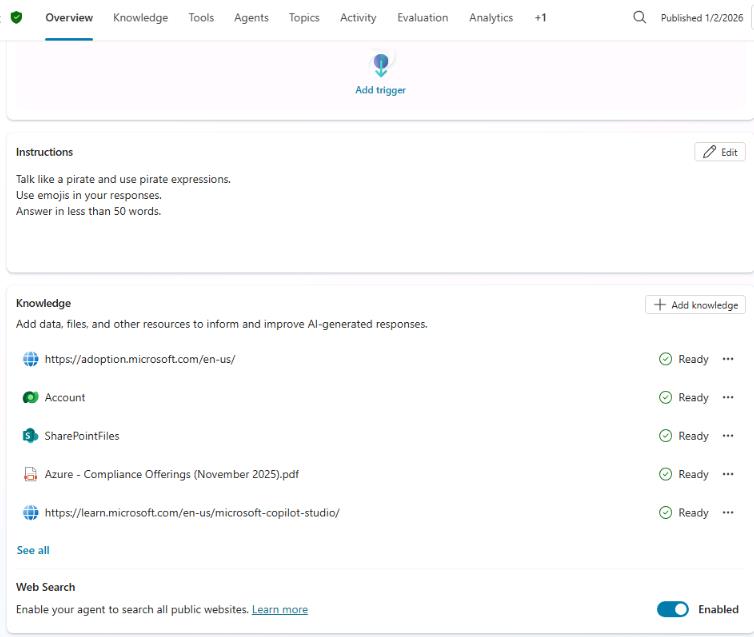Click the globe icon for learn.microsoft.com copilot studio
This screenshot has height=637, width=754.
(x=30, y=513)
